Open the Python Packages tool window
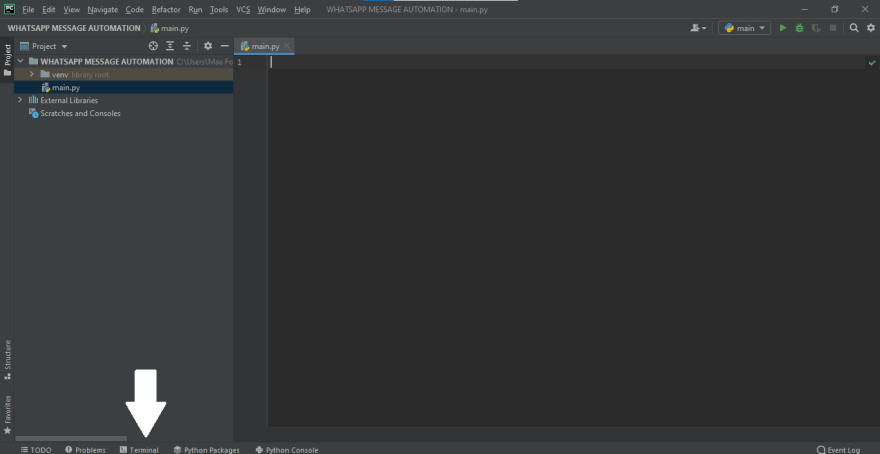 click(207, 450)
